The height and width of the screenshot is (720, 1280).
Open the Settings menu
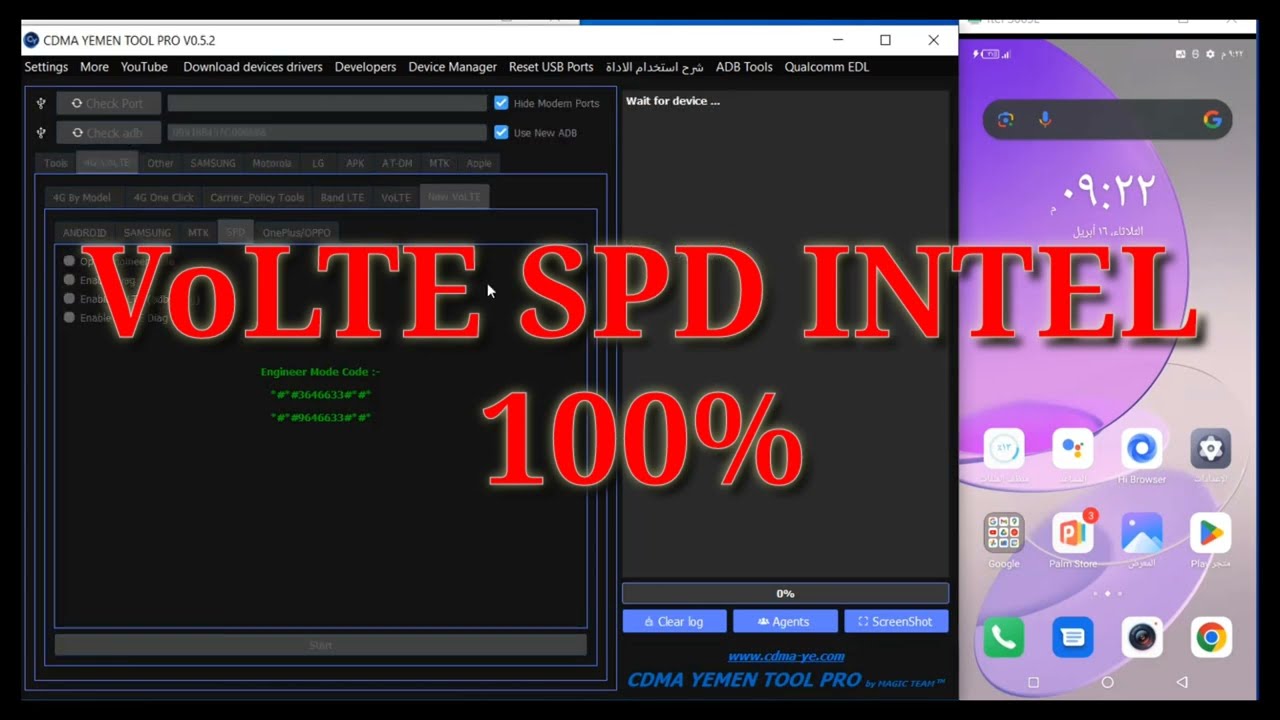pyautogui.click(x=46, y=67)
